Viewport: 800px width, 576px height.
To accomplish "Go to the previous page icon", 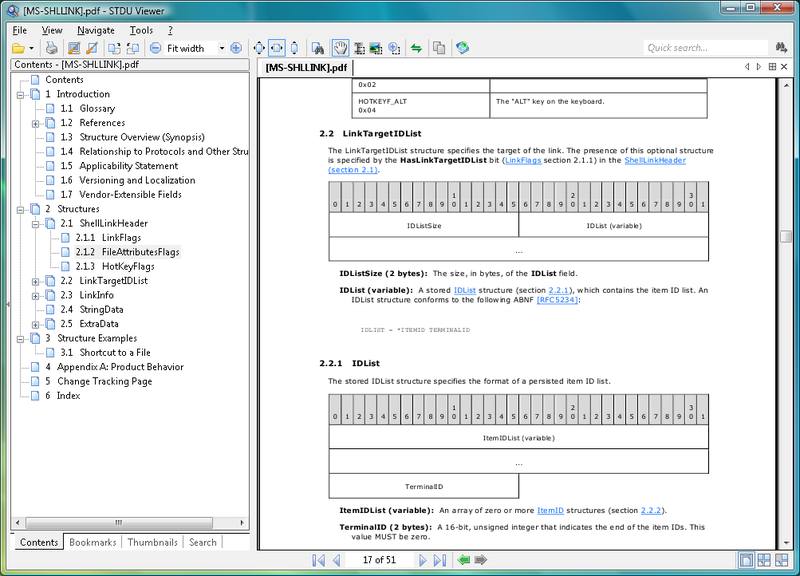I will (x=337, y=560).
